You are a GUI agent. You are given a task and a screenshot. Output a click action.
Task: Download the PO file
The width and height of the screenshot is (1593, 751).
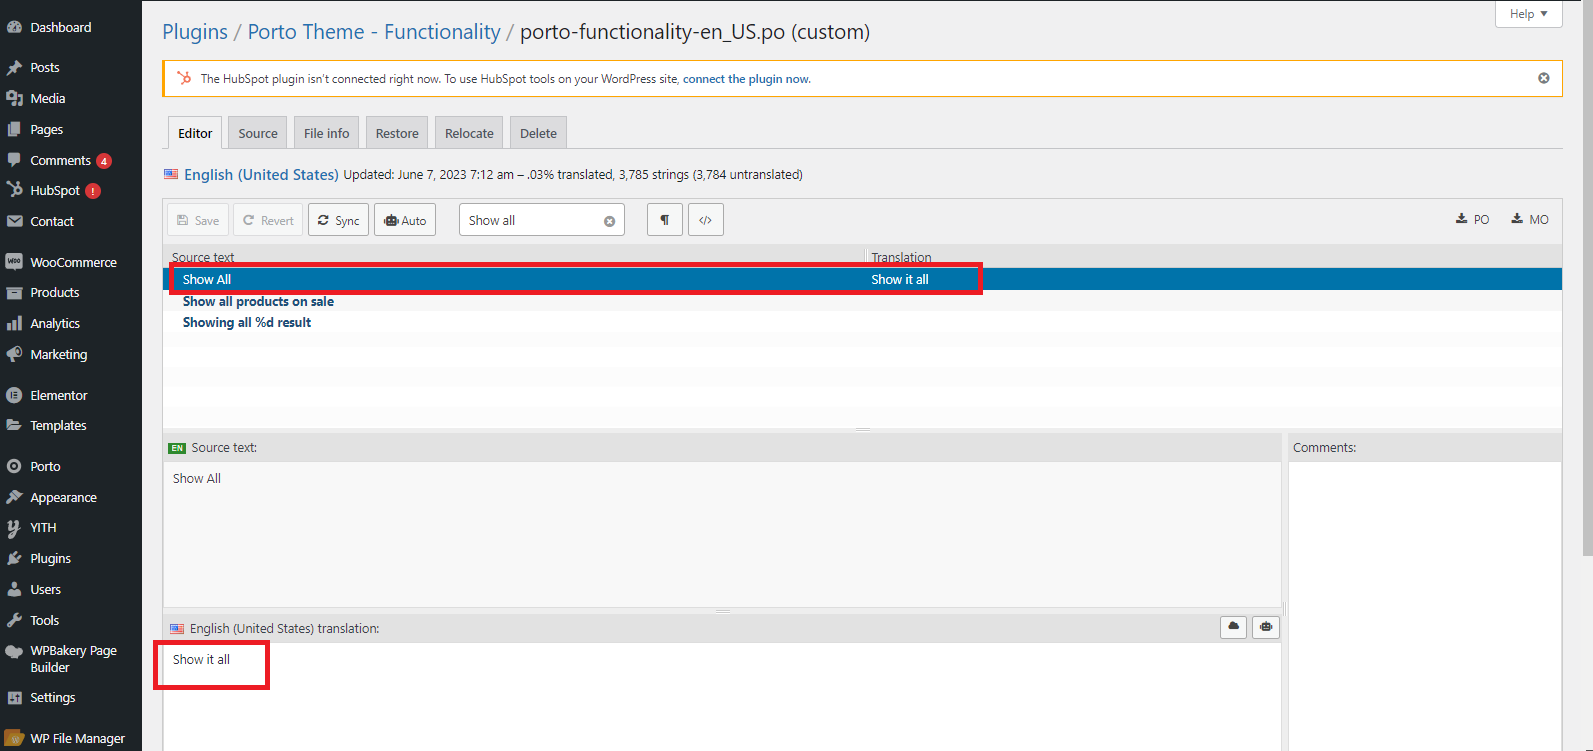(1472, 219)
